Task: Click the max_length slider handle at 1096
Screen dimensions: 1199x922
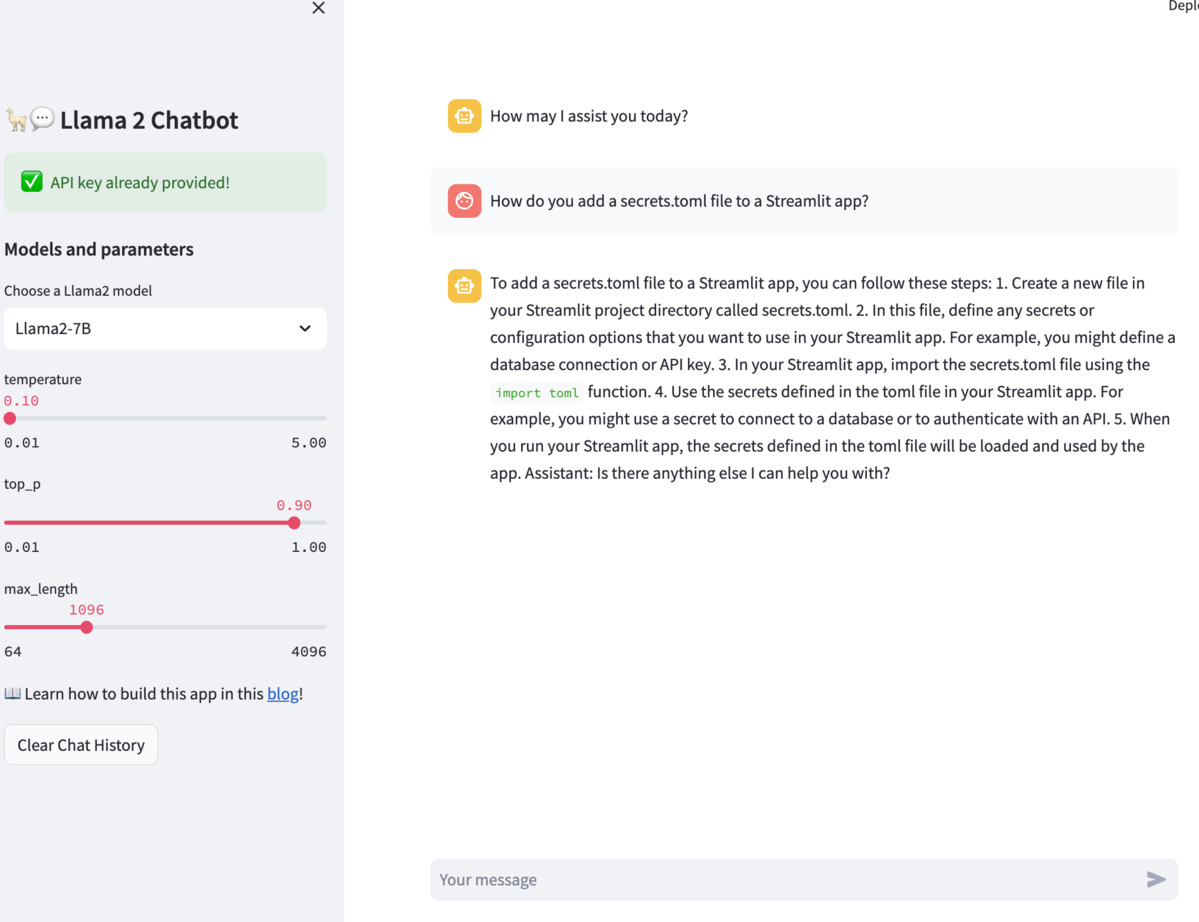Action: [87, 627]
